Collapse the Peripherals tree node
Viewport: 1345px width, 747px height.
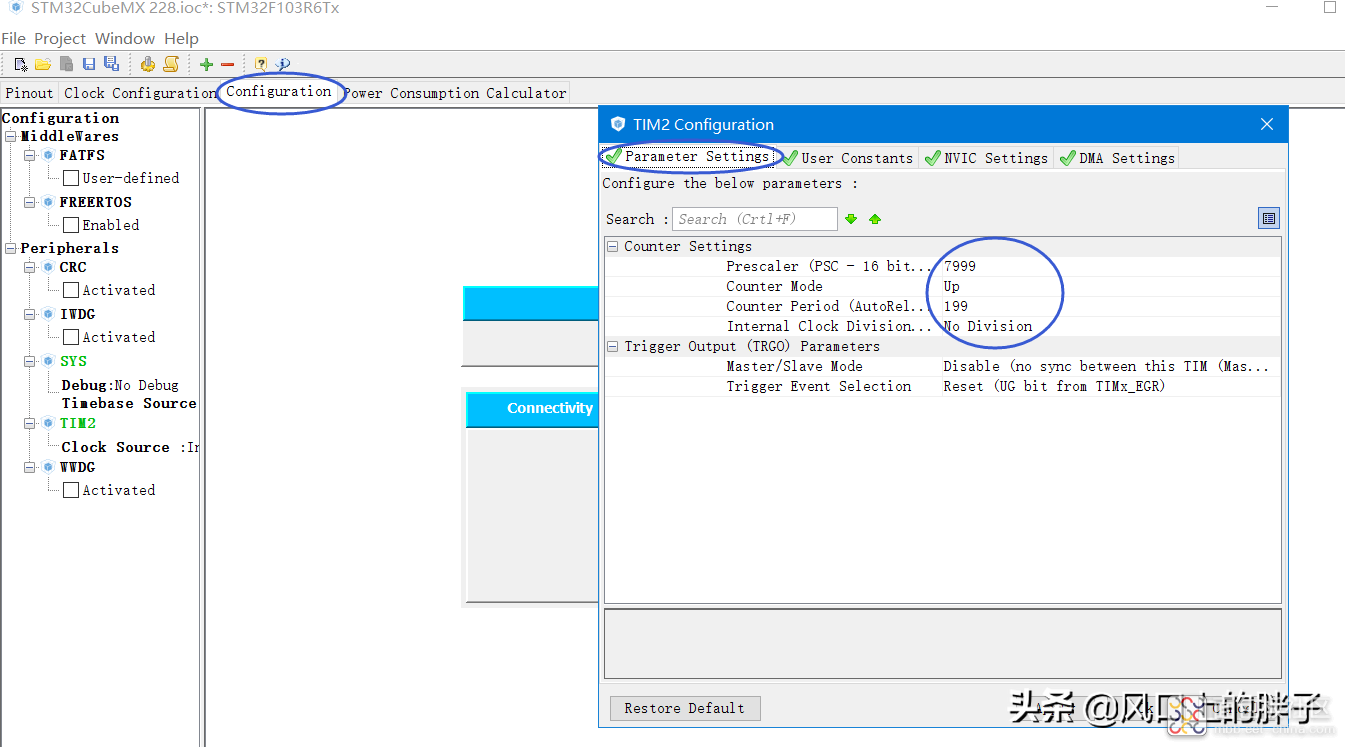11,248
